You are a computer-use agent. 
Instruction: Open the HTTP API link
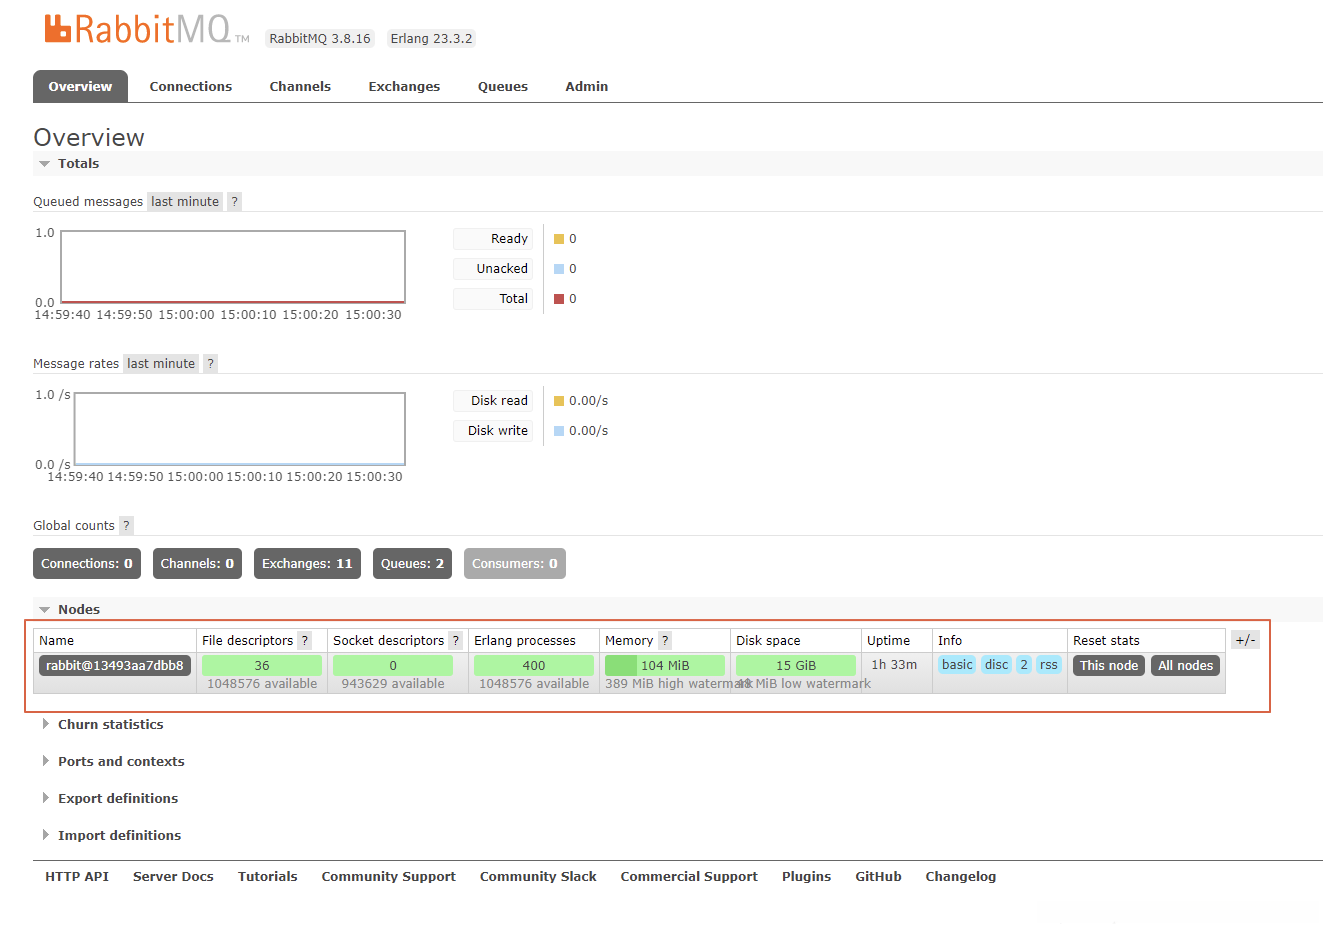click(77, 877)
